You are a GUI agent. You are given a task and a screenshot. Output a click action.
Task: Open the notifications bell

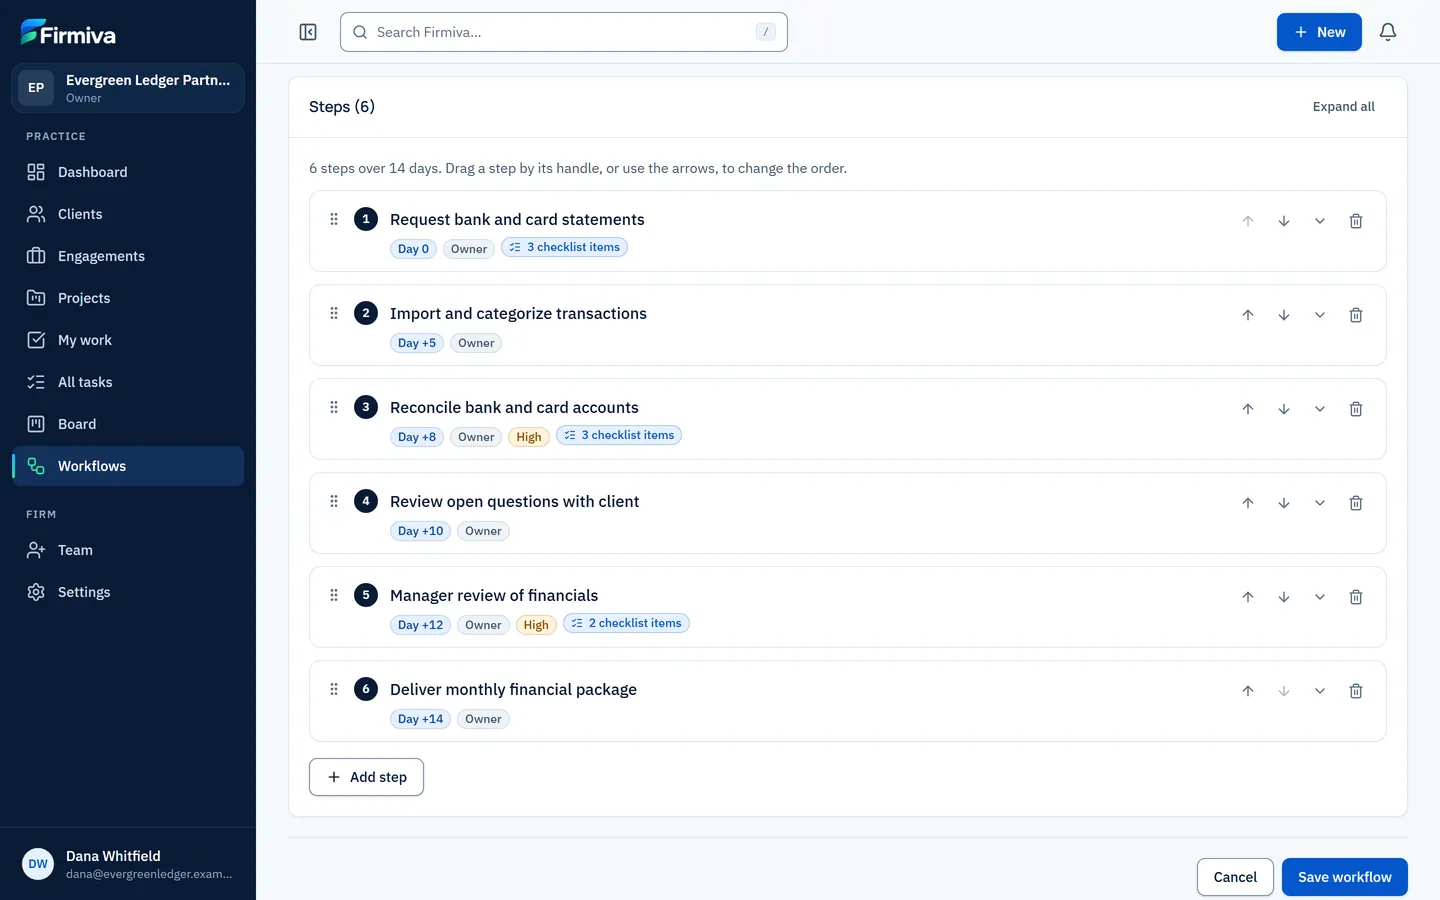coord(1388,32)
